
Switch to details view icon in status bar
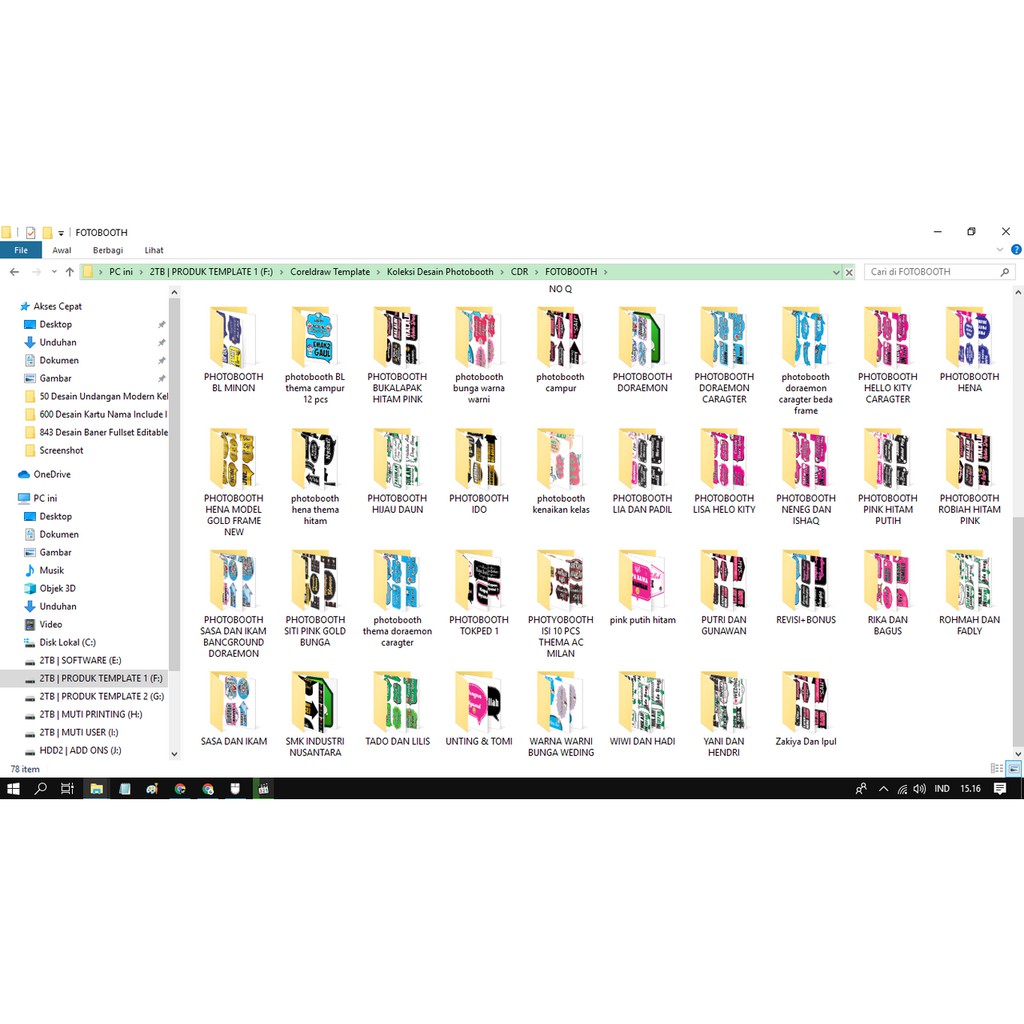(996, 768)
